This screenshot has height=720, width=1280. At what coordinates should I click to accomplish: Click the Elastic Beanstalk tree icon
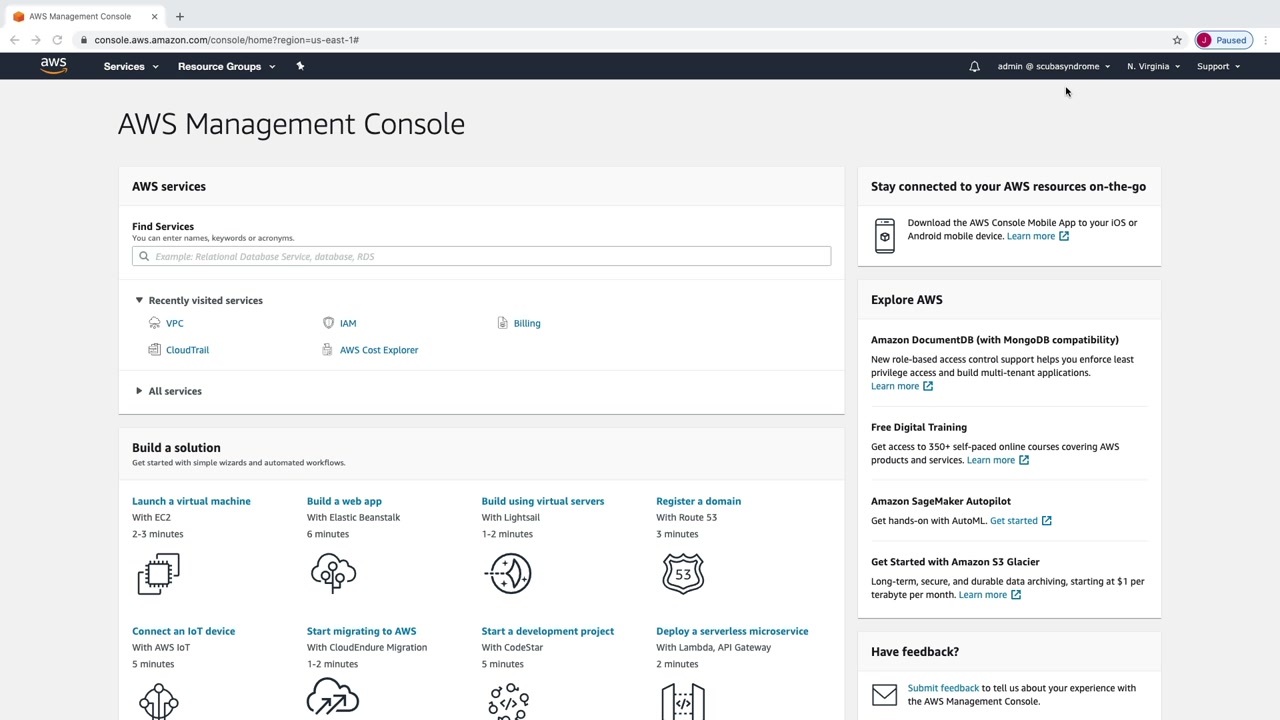tap(333, 574)
